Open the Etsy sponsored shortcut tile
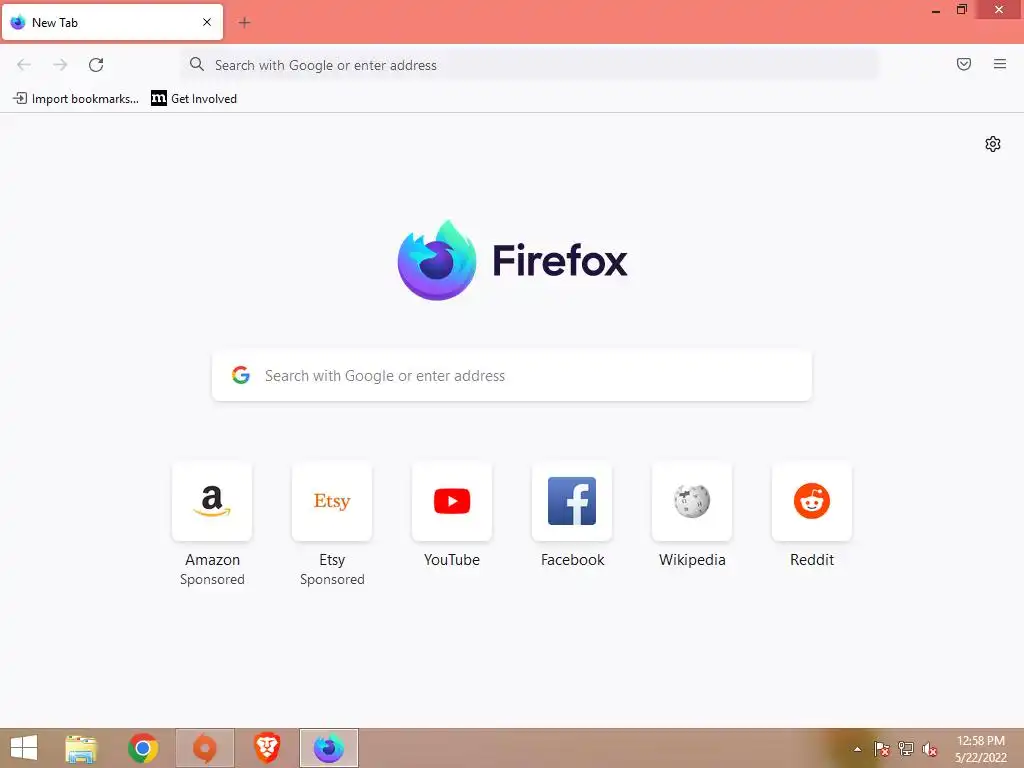 (332, 501)
